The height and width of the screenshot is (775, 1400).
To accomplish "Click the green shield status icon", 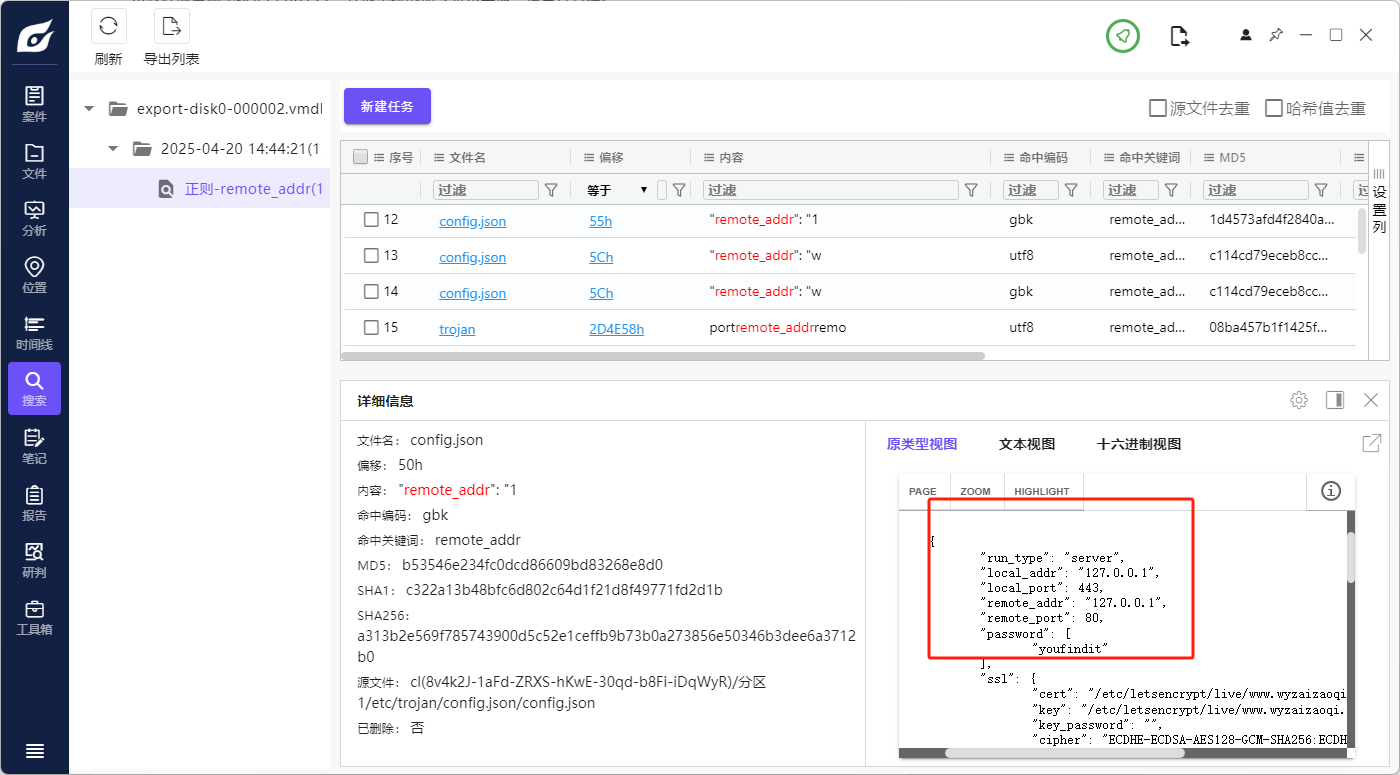I will tap(1123, 36).
